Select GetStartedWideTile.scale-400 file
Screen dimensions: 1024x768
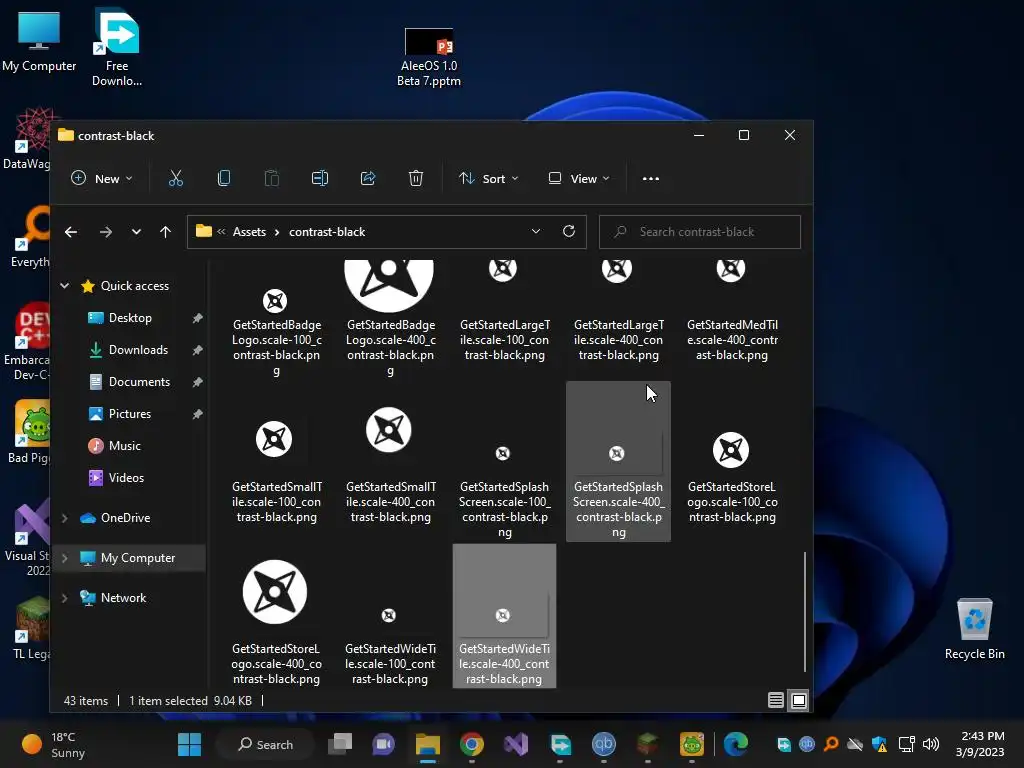pos(504,616)
